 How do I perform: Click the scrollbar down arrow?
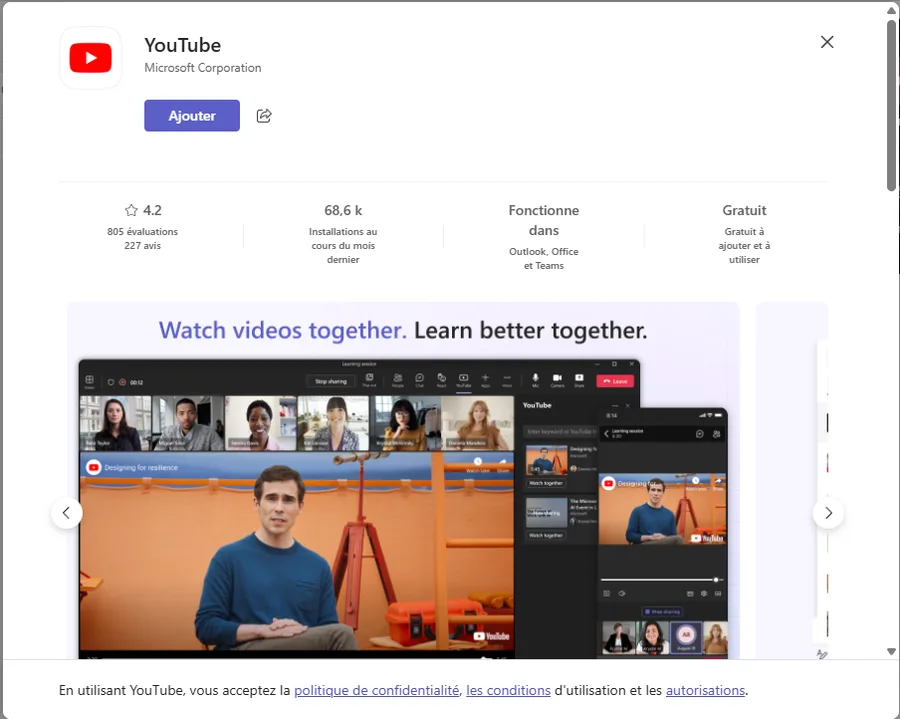click(x=891, y=651)
